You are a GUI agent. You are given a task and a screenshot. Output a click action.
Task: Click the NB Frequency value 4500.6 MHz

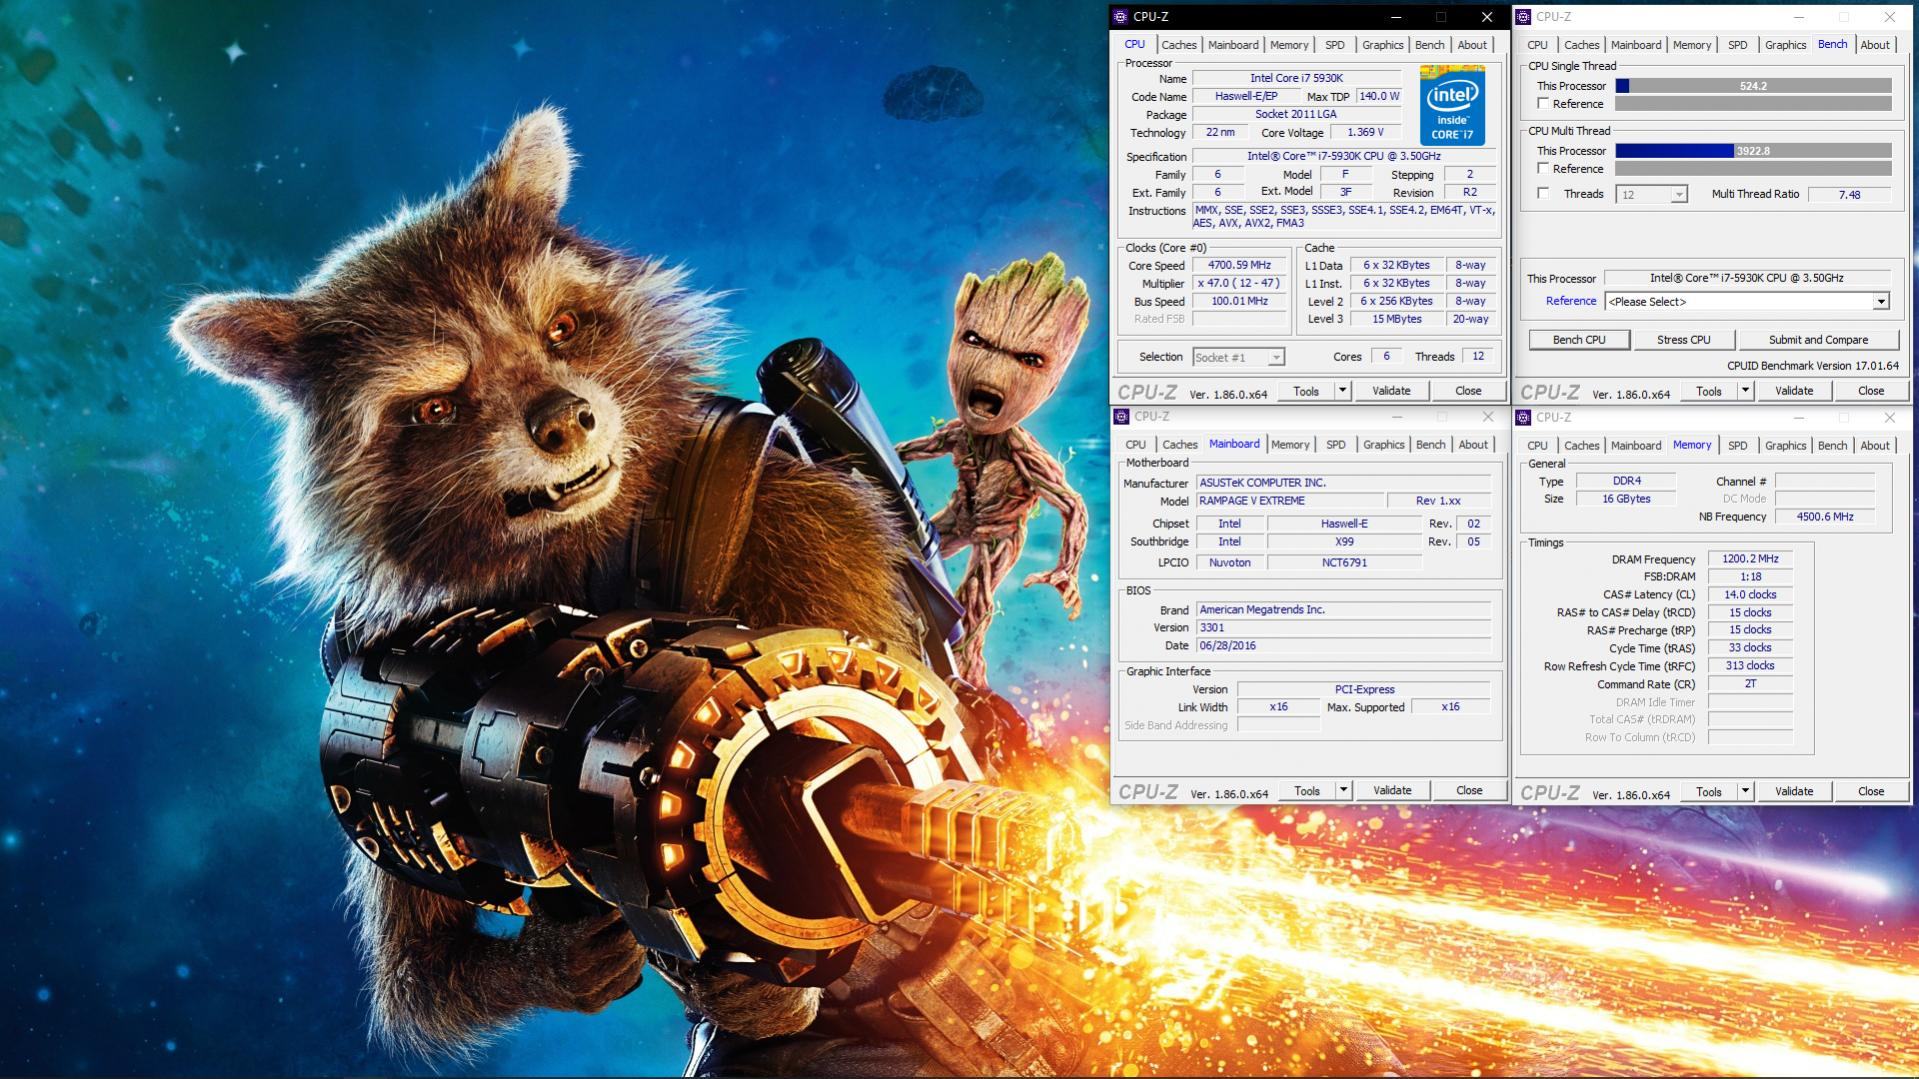tap(1824, 517)
